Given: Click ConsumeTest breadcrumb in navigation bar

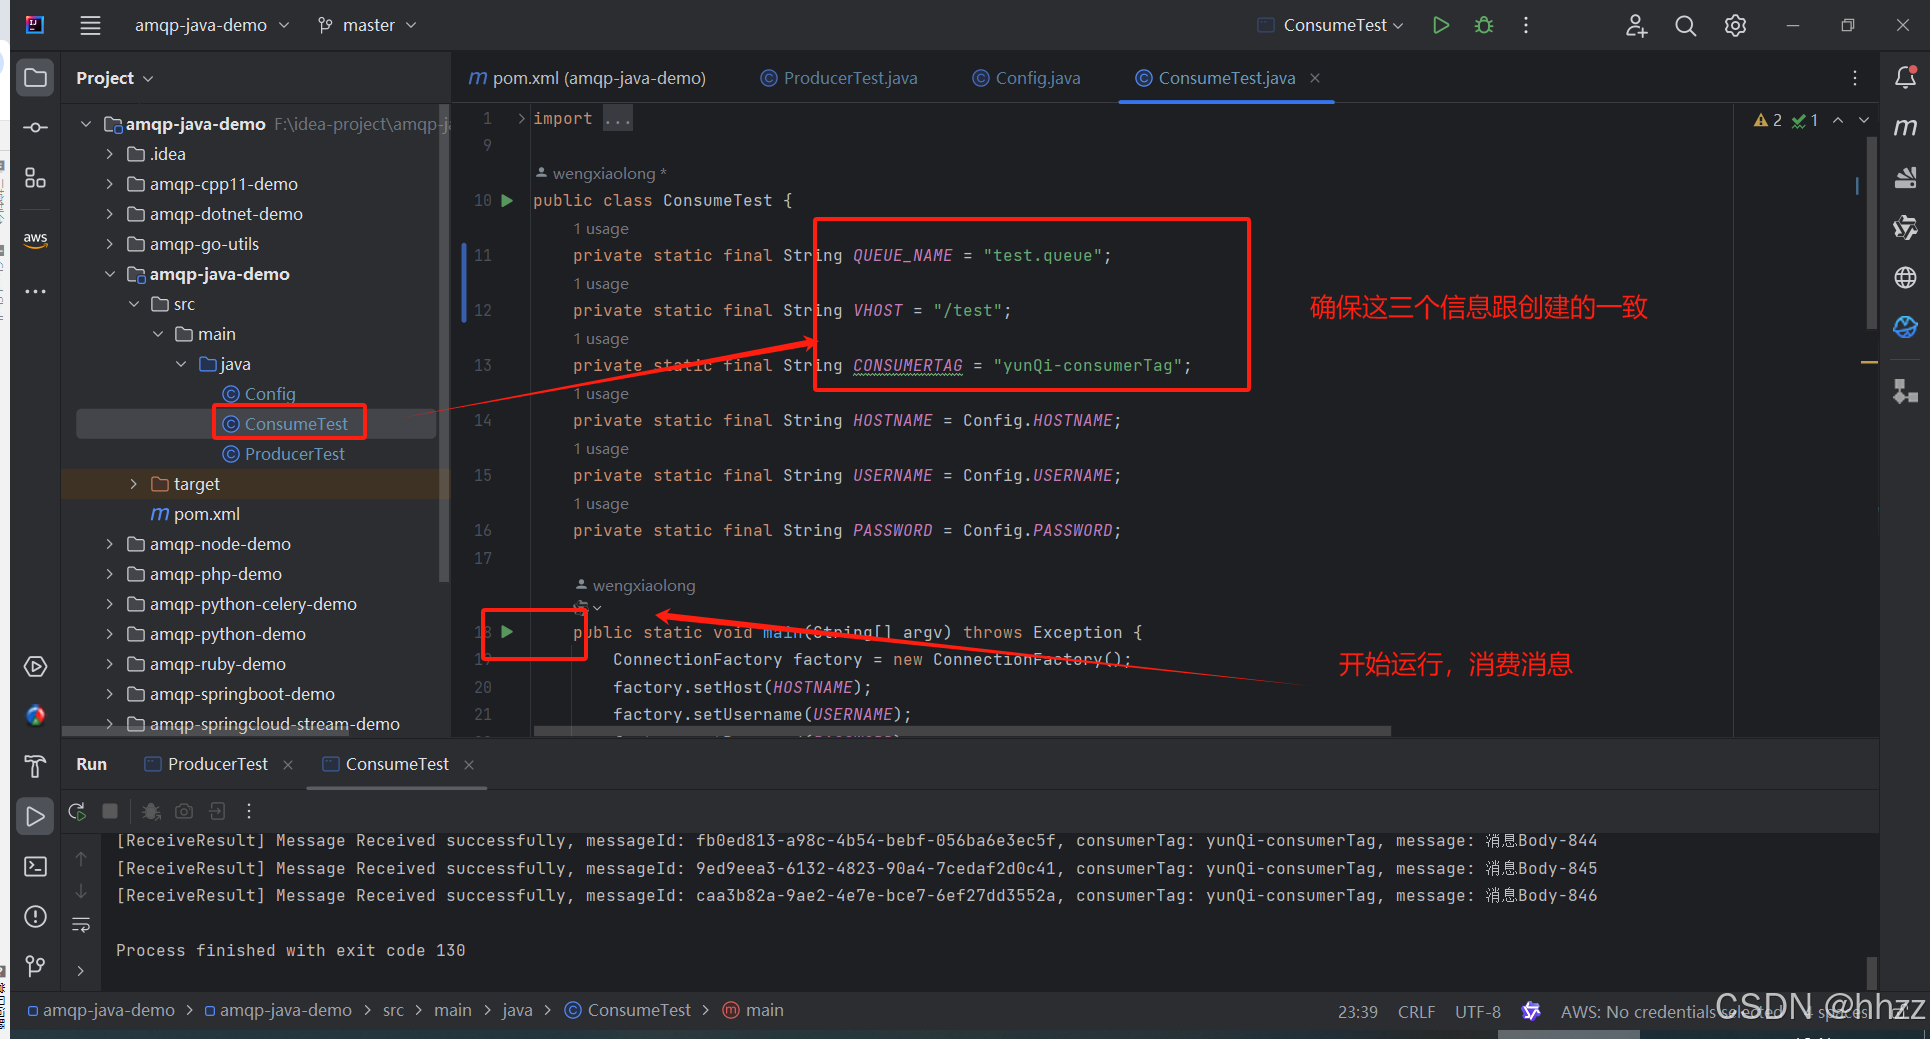Looking at the screenshot, I should click(628, 1011).
